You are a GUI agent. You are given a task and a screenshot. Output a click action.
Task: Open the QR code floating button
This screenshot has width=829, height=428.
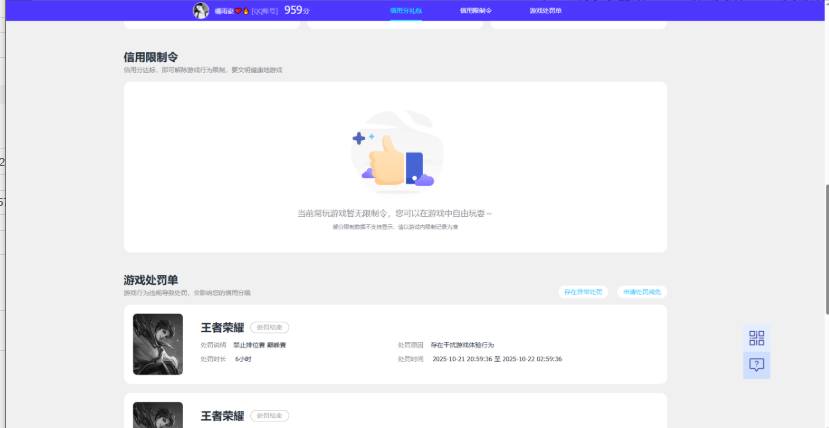[x=757, y=338]
